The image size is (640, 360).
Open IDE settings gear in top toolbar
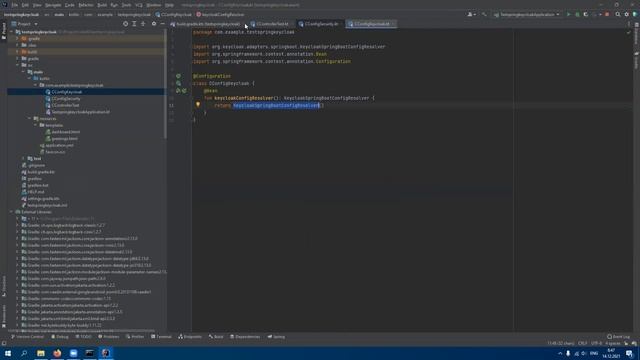627,14
